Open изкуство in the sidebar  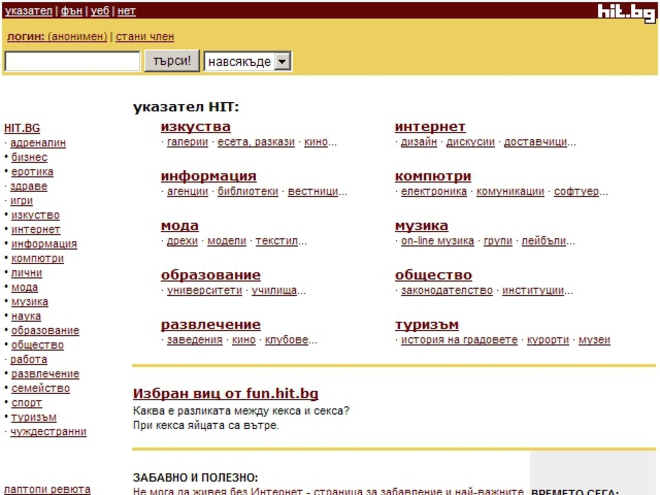[35, 215]
